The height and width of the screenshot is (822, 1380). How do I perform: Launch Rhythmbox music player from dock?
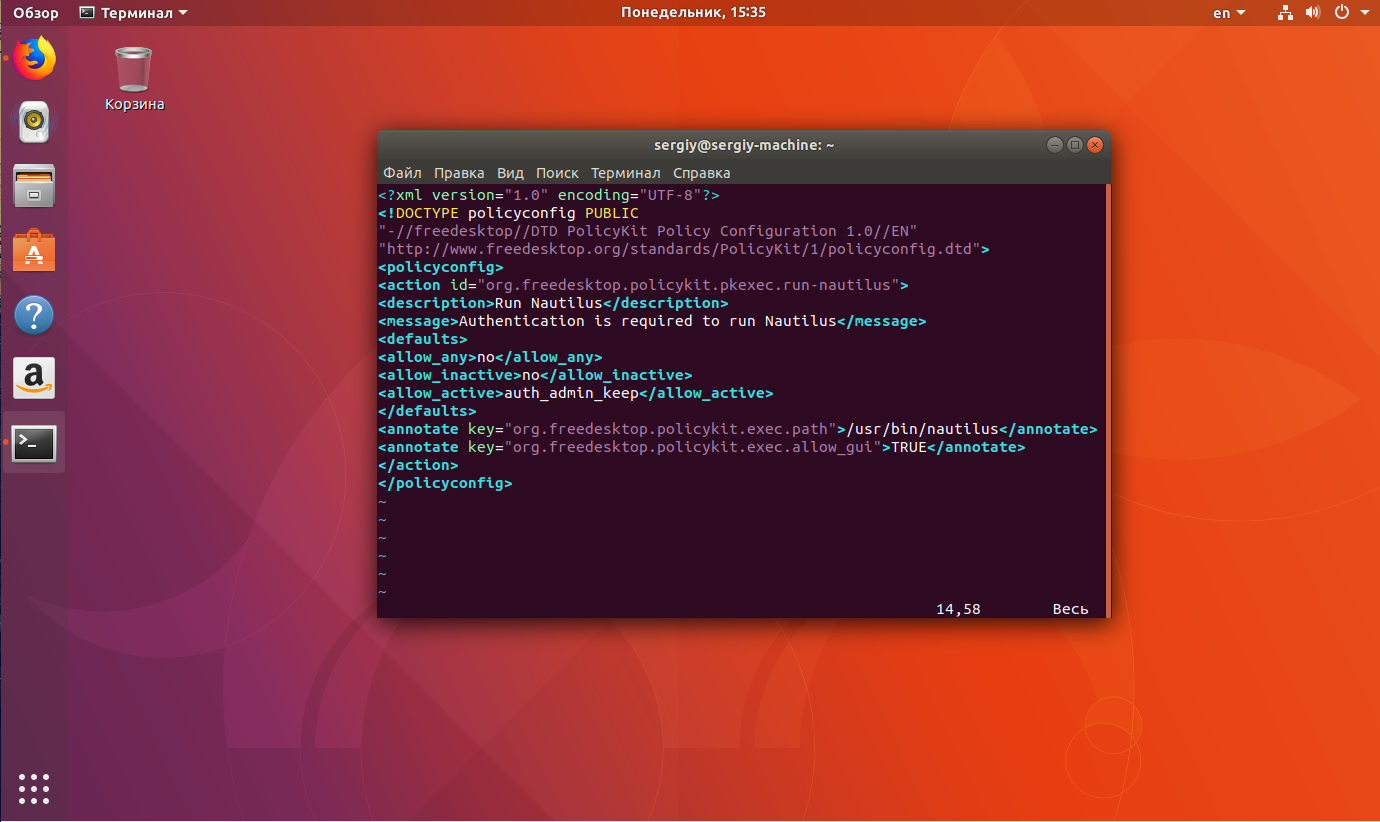(34, 122)
